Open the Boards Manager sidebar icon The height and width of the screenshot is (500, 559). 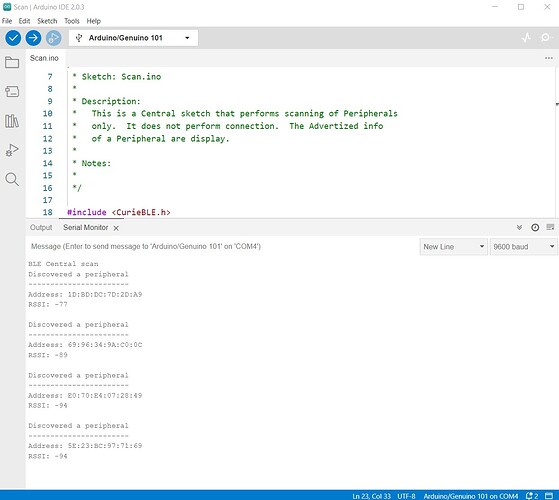[x=12, y=92]
